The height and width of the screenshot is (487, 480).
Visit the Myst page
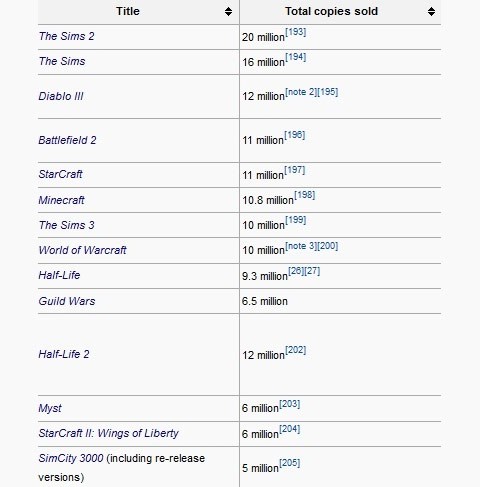50,408
